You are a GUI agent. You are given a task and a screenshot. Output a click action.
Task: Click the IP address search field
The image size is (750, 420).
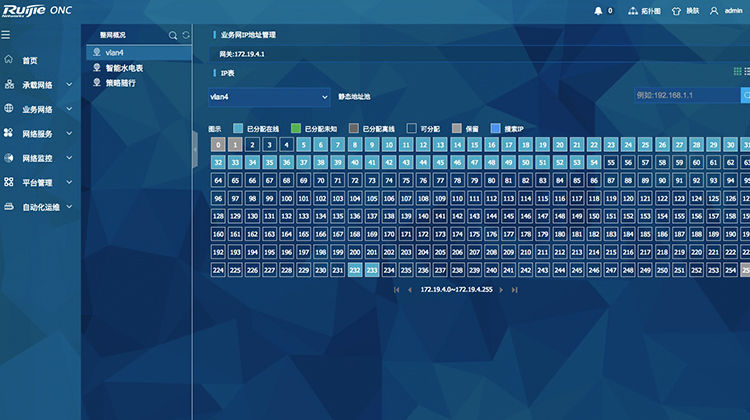(x=685, y=95)
